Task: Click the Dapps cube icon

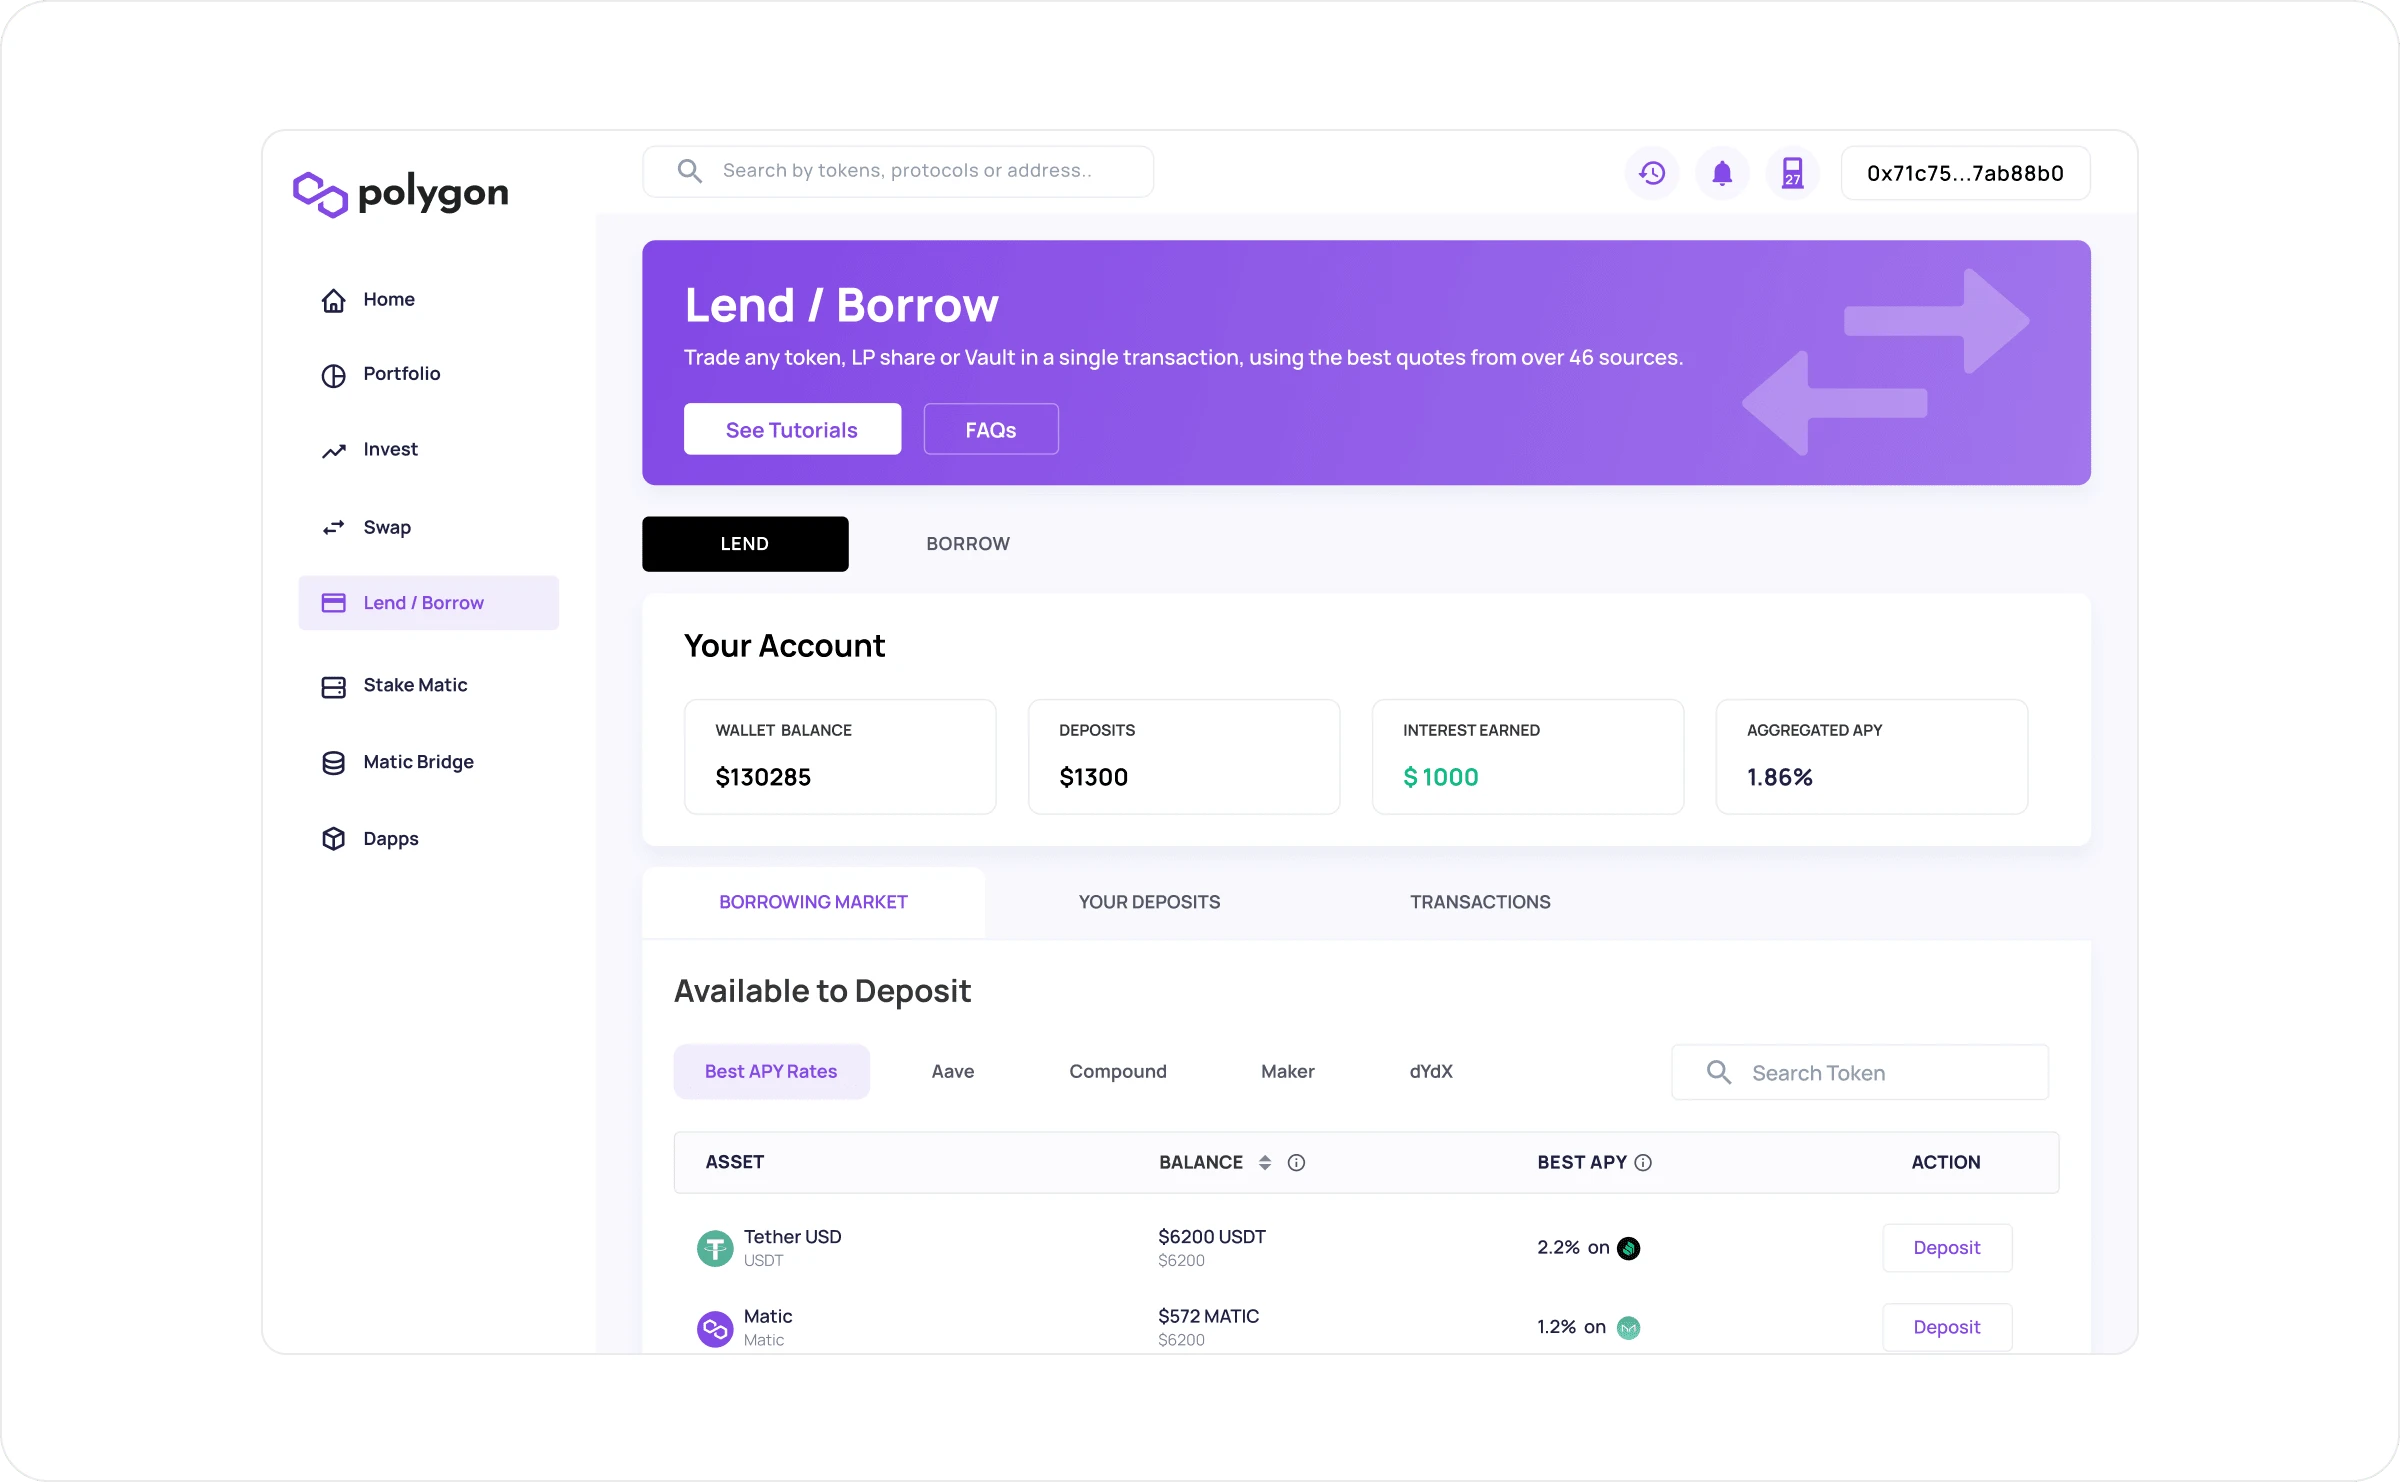Action: tap(333, 839)
